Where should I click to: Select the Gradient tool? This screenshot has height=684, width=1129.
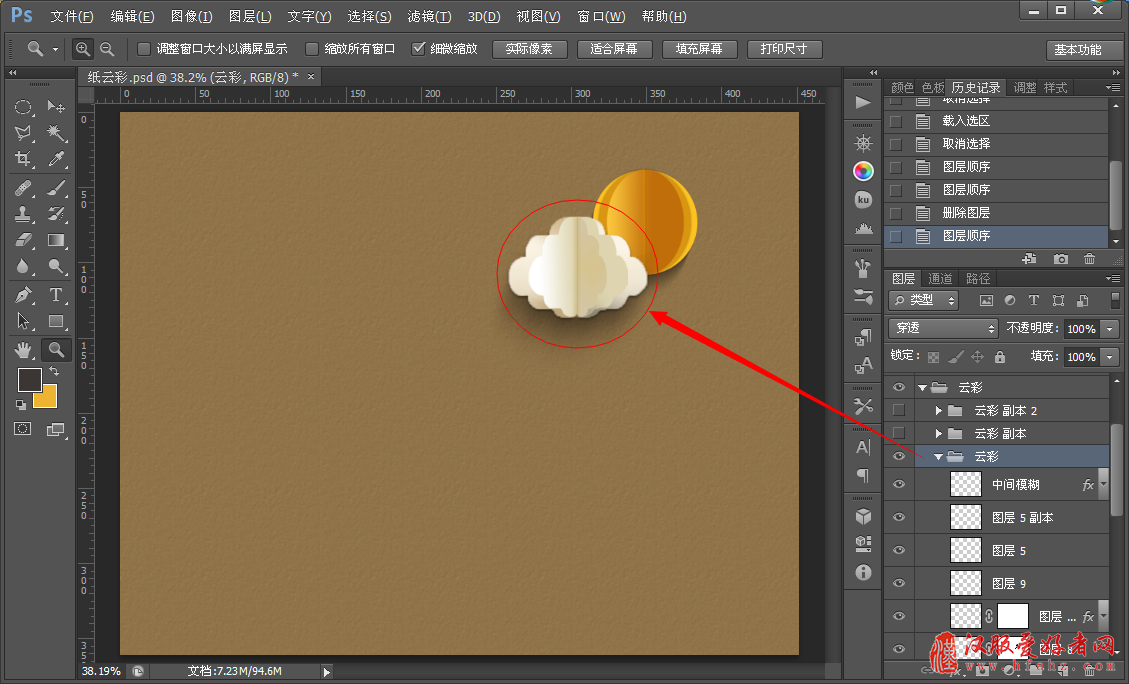click(x=55, y=240)
